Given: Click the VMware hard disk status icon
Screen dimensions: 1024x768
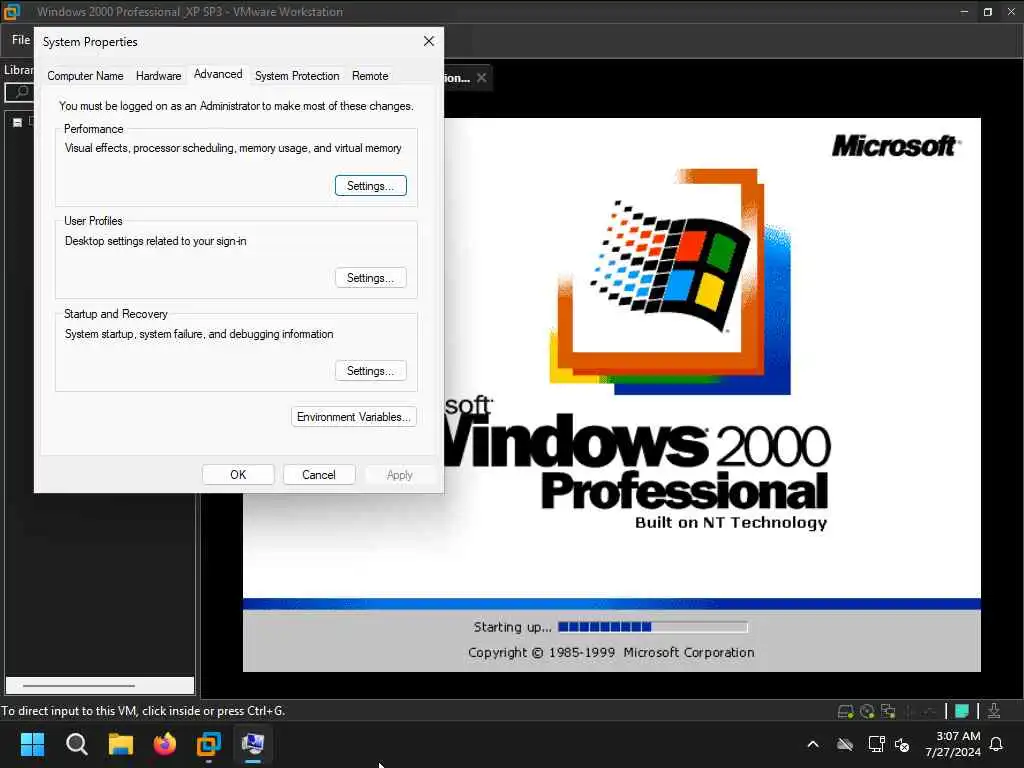Looking at the screenshot, I should point(845,711).
